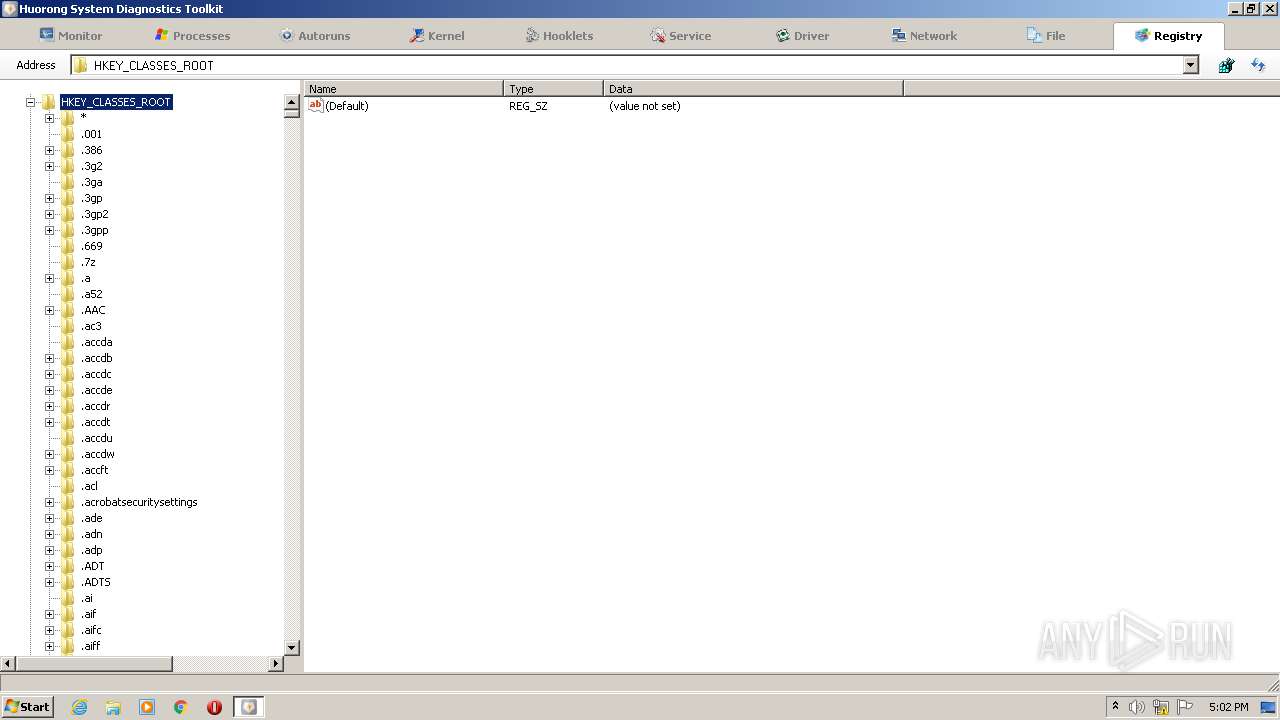Click tree scrollbar up arrow
The height and width of the screenshot is (720, 1280).
coord(292,102)
